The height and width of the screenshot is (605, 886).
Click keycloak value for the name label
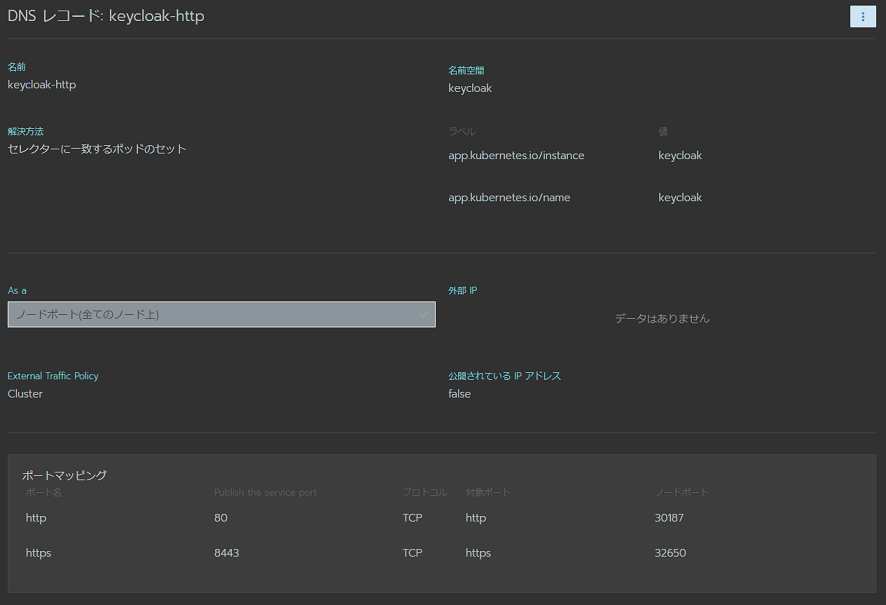pyautogui.click(x=680, y=198)
